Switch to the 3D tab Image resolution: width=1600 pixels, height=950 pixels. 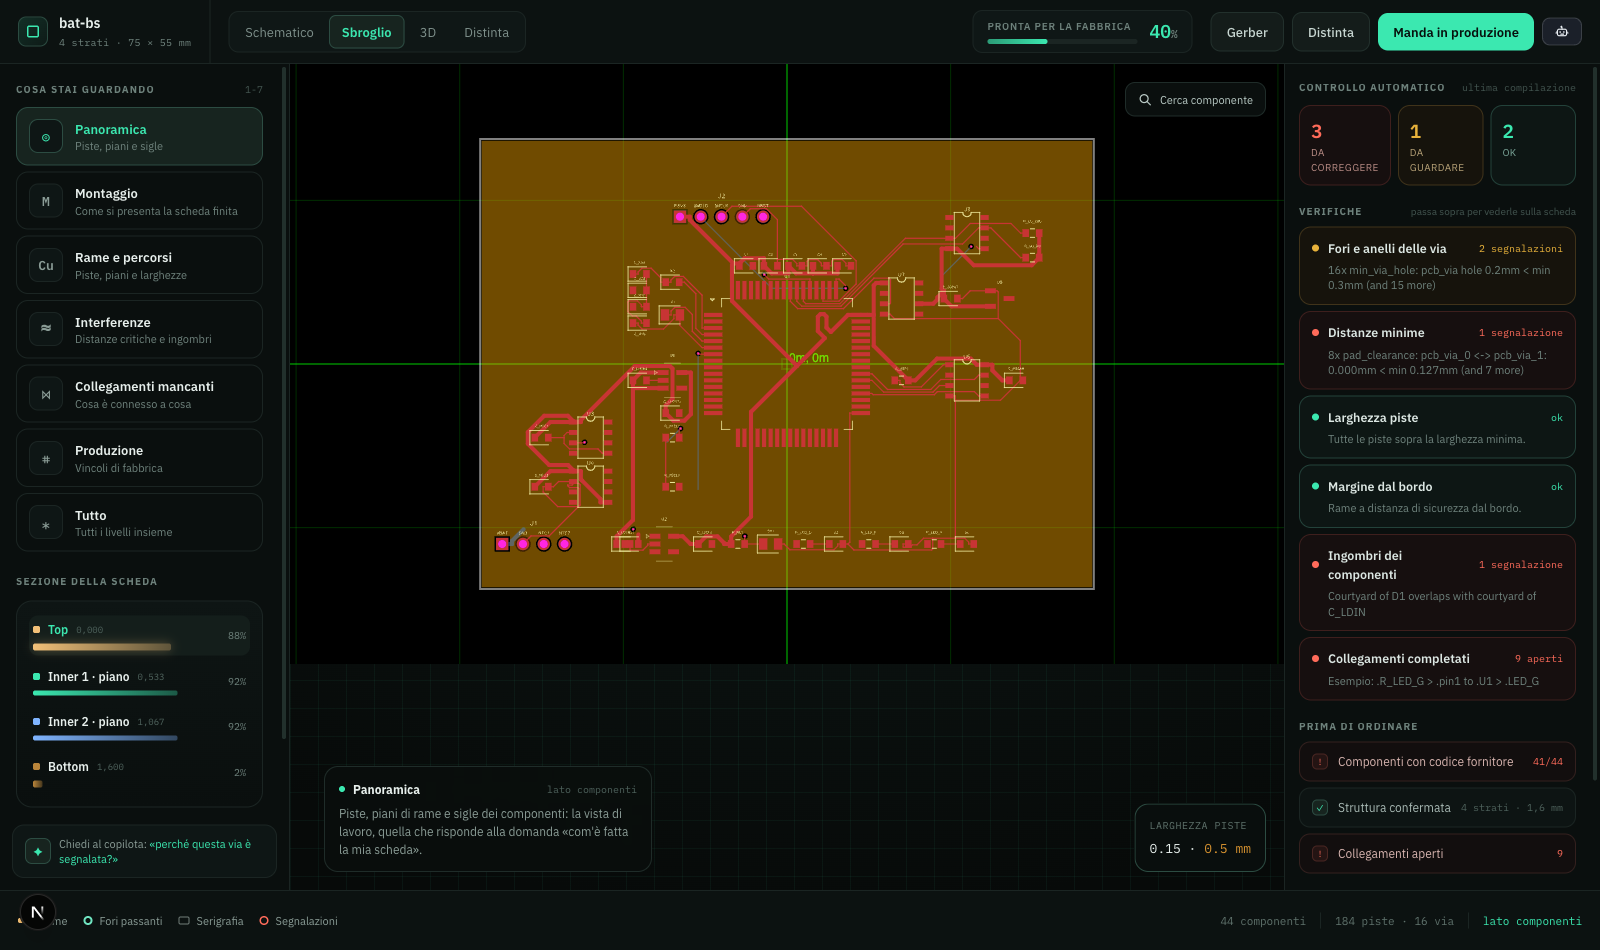click(x=428, y=32)
